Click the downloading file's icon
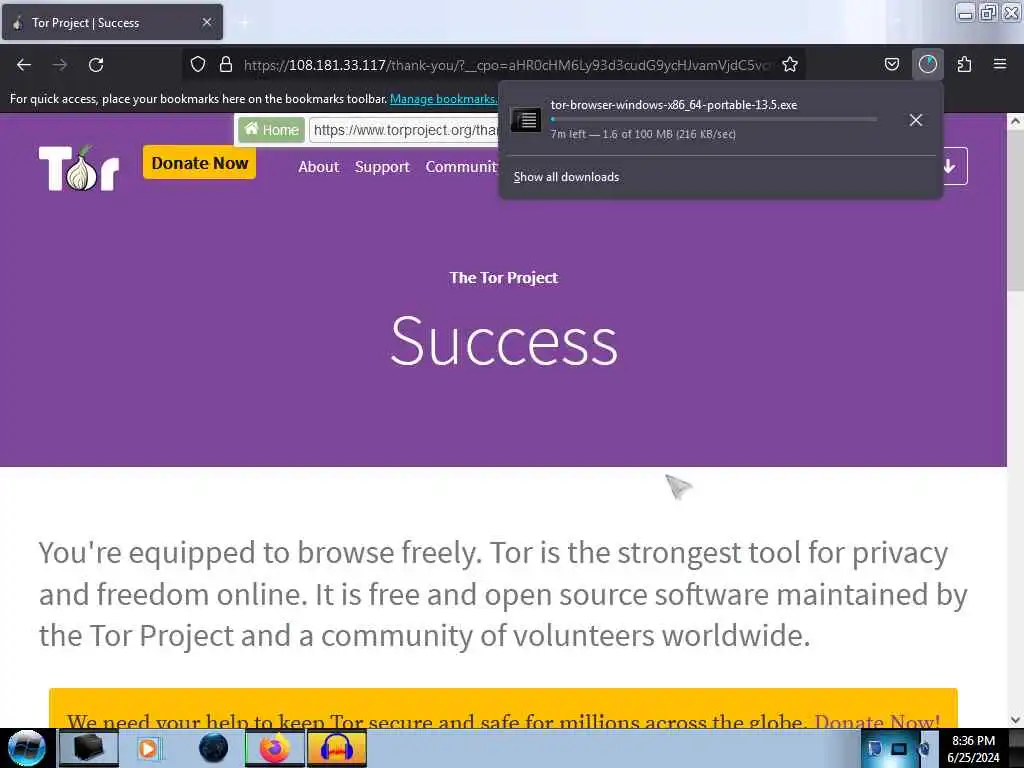Image resolution: width=1024 pixels, height=768 pixels. click(526, 120)
